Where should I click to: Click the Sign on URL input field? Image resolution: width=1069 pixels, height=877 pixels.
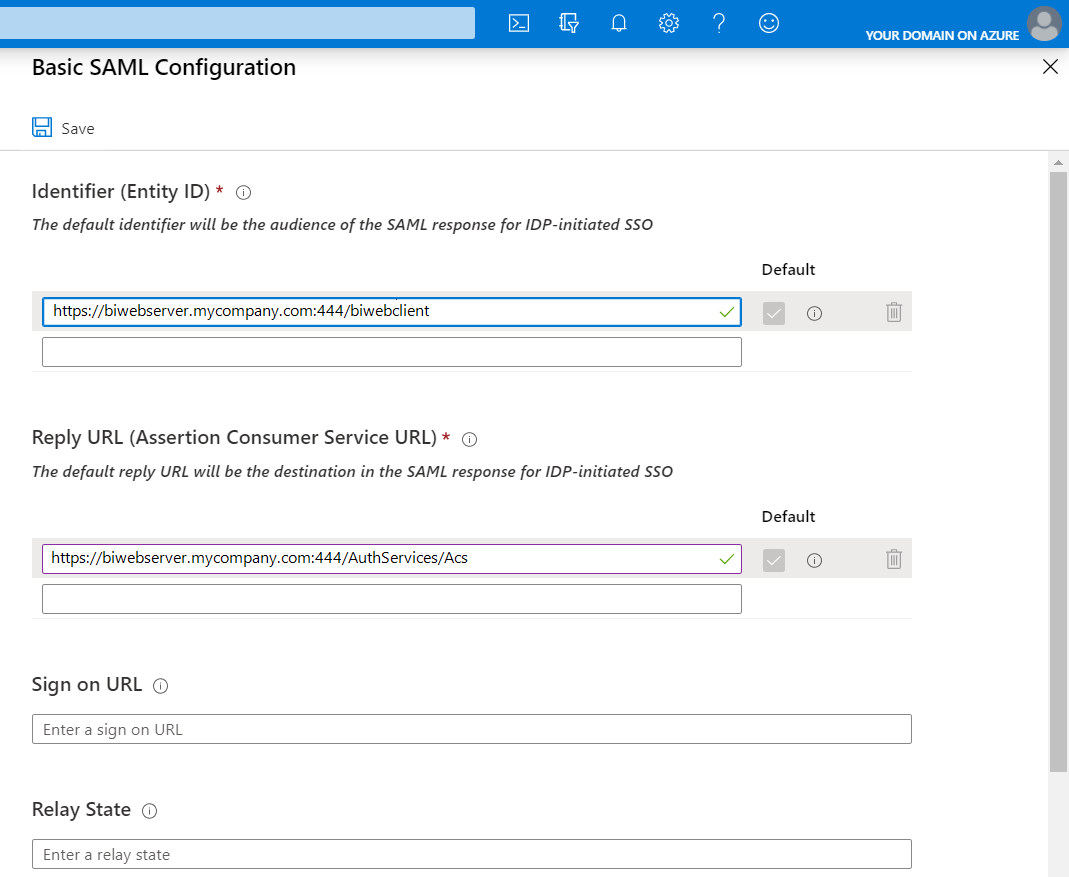[x=471, y=729]
